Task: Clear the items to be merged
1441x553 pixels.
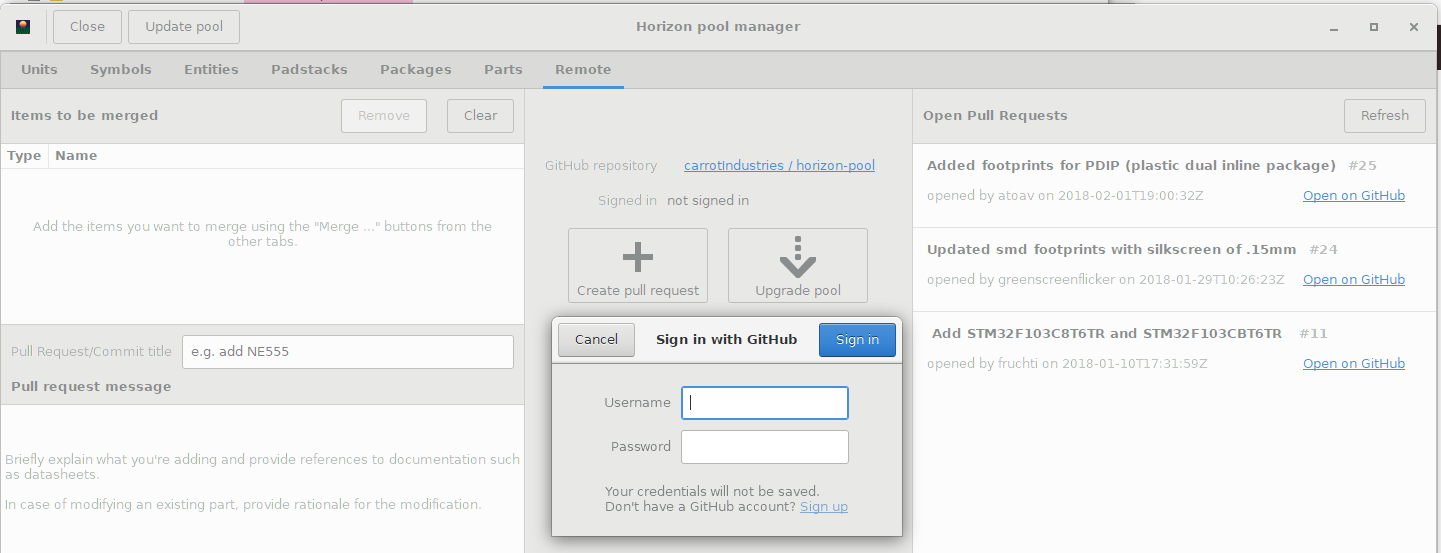Action: click(480, 116)
